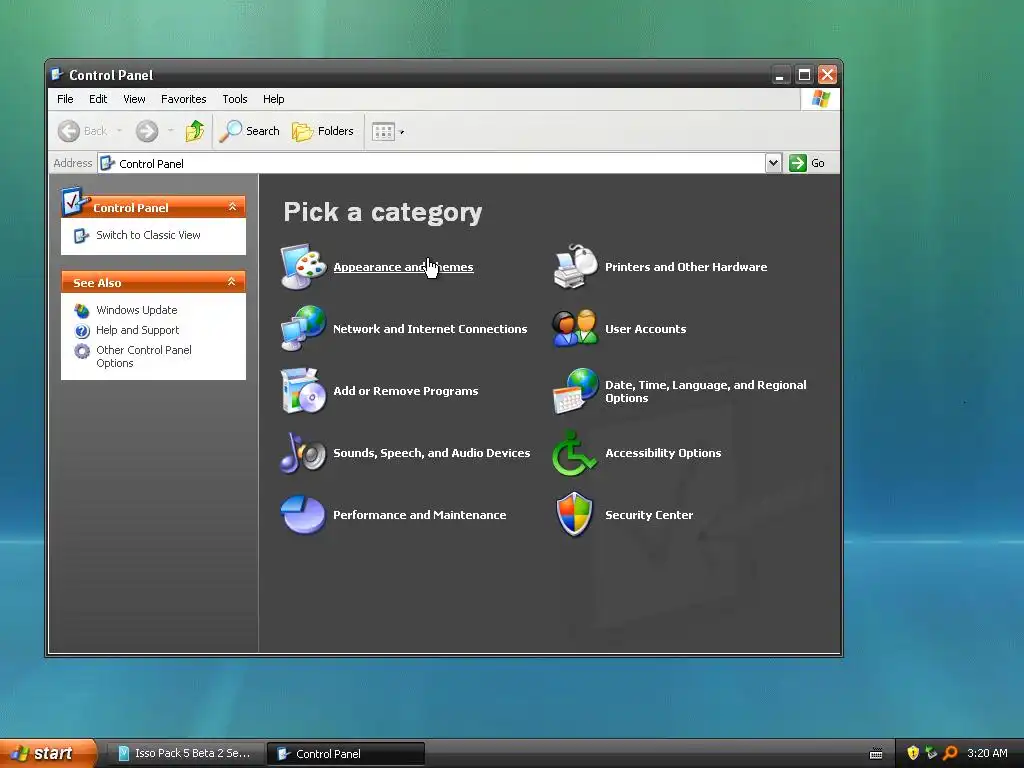This screenshot has height=768, width=1024.
Task: Click the magnifier tray icon
Action: click(950, 753)
